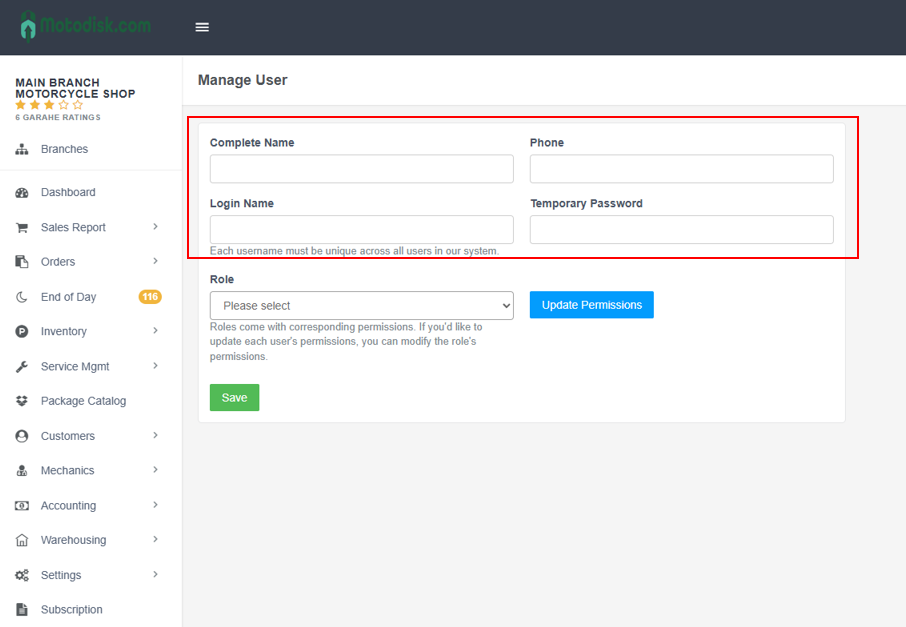Image resolution: width=906 pixels, height=627 pixels.
Task: Click the Update Permissions button
Action: (591, 305)
